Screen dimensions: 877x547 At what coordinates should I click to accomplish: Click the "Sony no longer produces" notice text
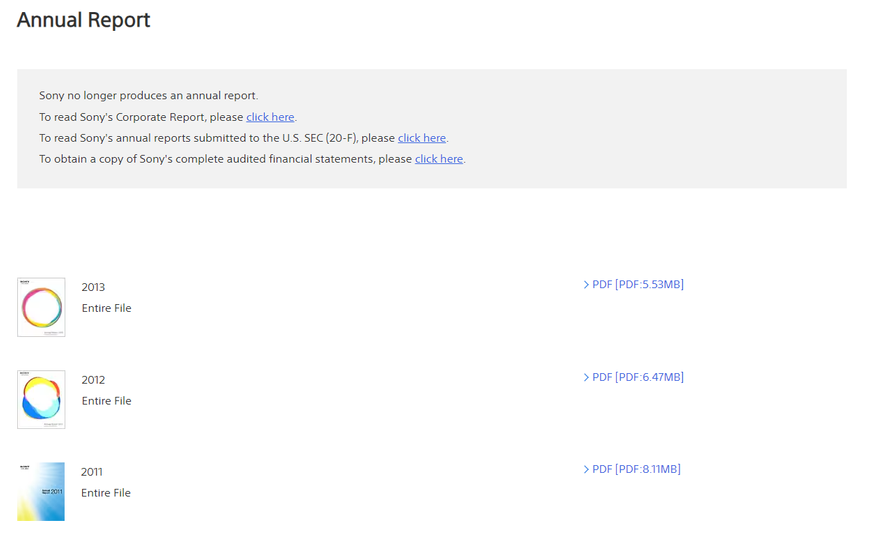pos(148,96)
